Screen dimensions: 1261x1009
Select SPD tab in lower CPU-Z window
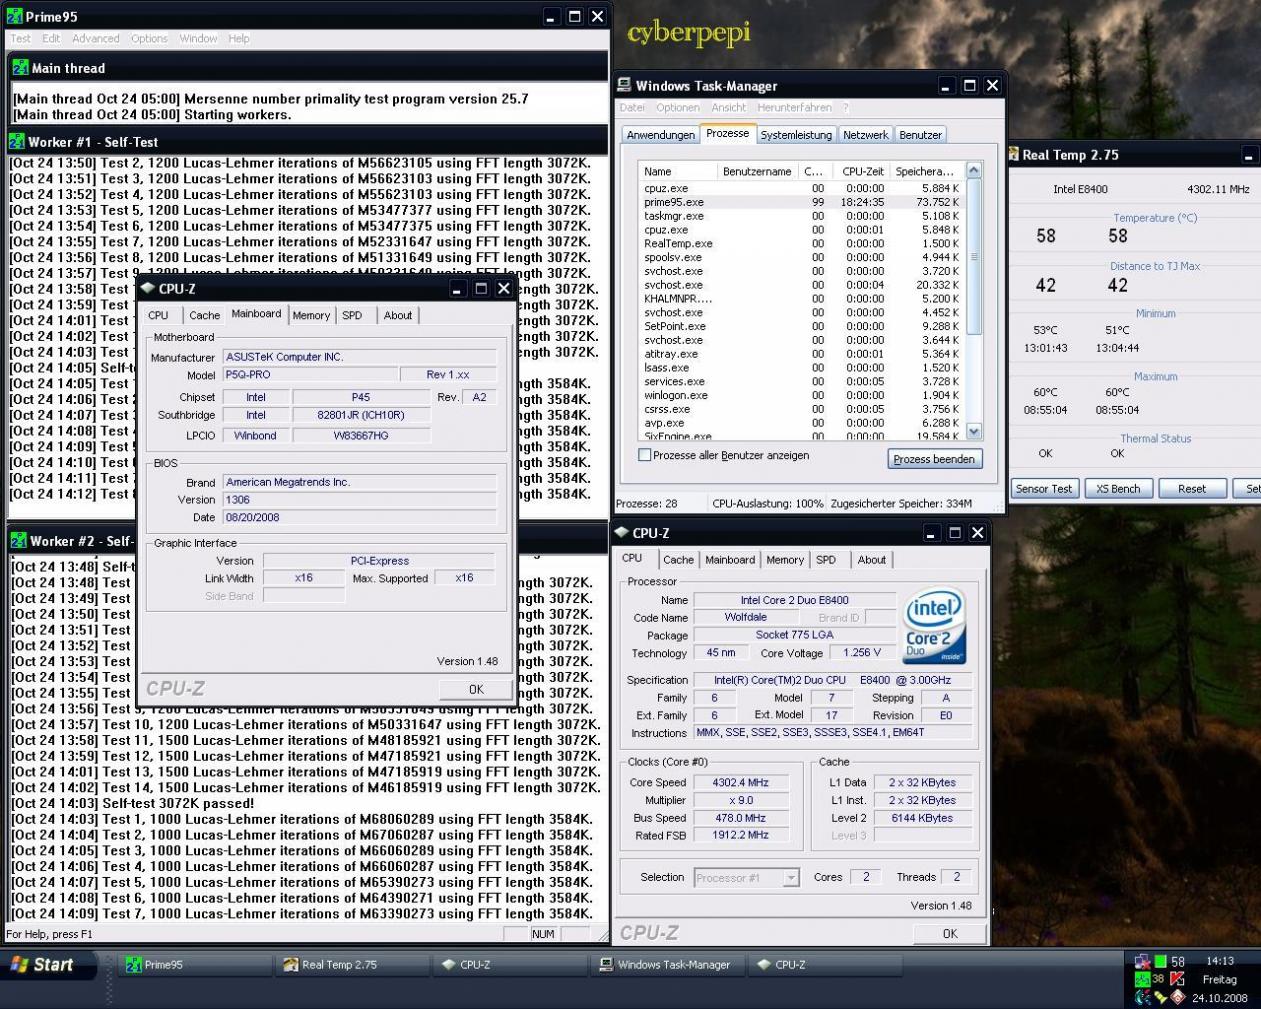point(826,560)
